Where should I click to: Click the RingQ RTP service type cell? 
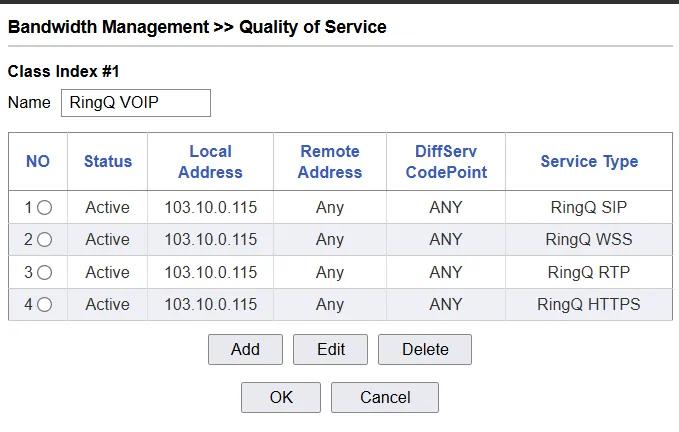pos(589,272)
